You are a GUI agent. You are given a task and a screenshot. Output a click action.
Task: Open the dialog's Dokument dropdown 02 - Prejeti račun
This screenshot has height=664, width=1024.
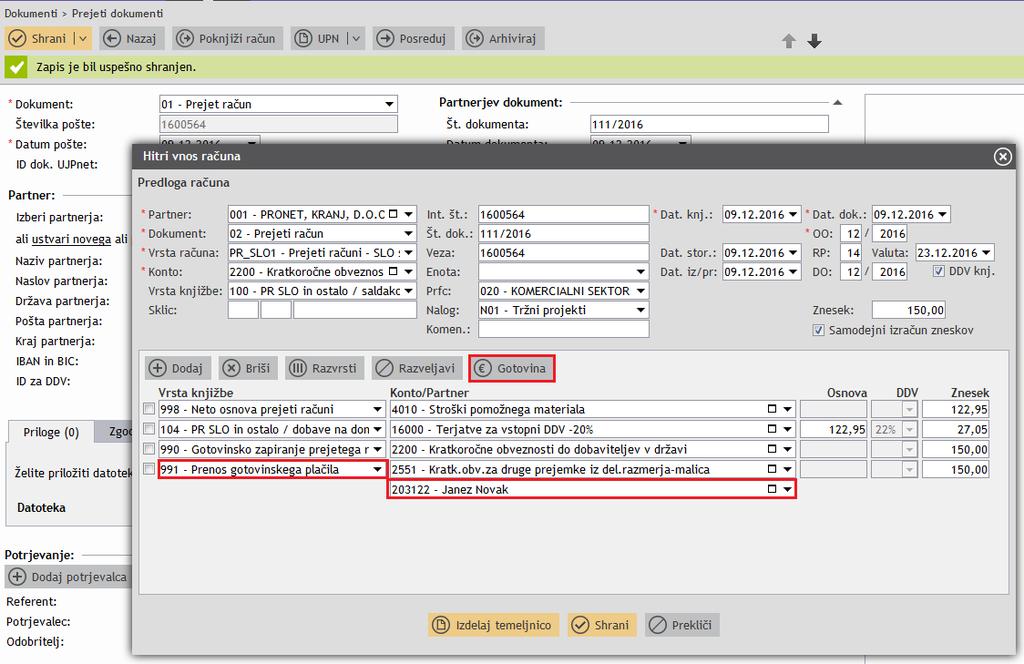(408, 233)
